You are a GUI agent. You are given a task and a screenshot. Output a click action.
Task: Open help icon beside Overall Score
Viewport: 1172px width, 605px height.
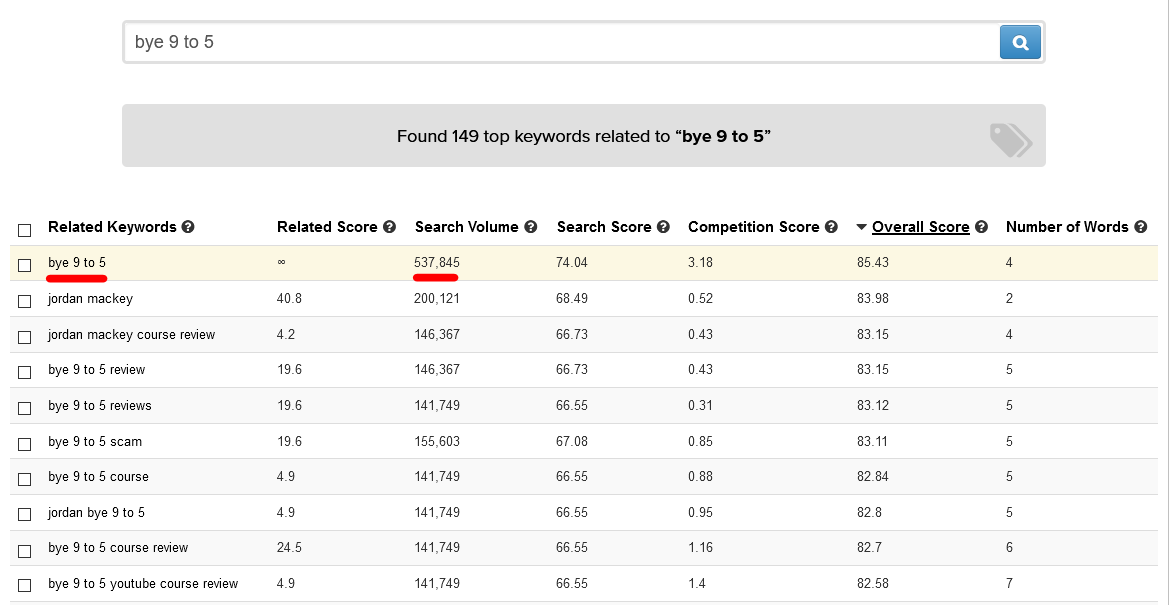[981, 227]
